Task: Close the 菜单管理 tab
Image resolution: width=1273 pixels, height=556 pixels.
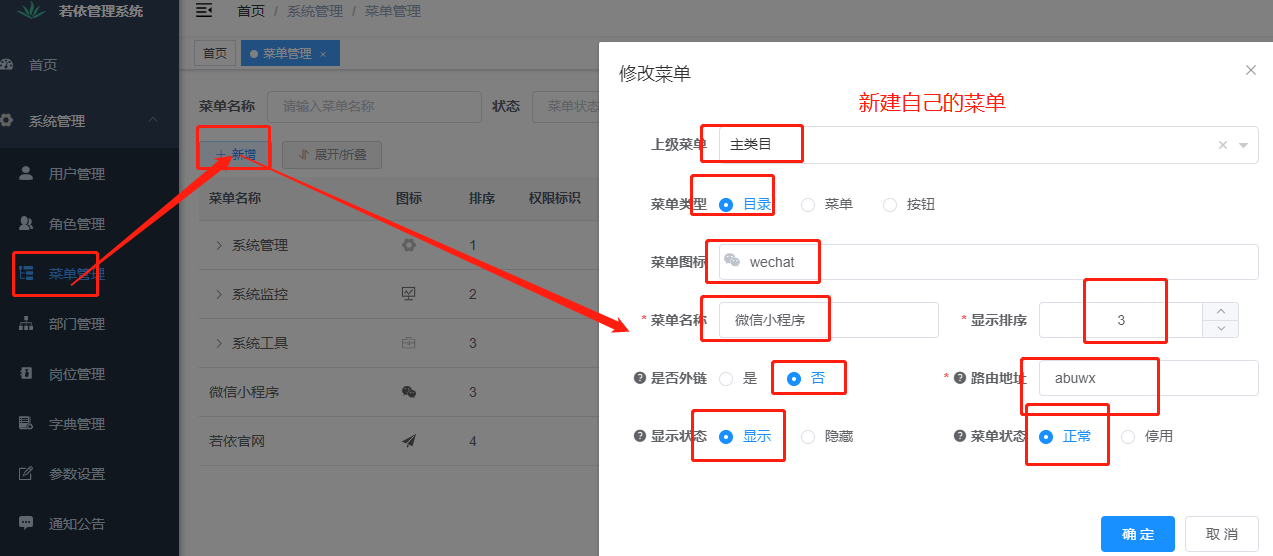Action: pos(323,54)
